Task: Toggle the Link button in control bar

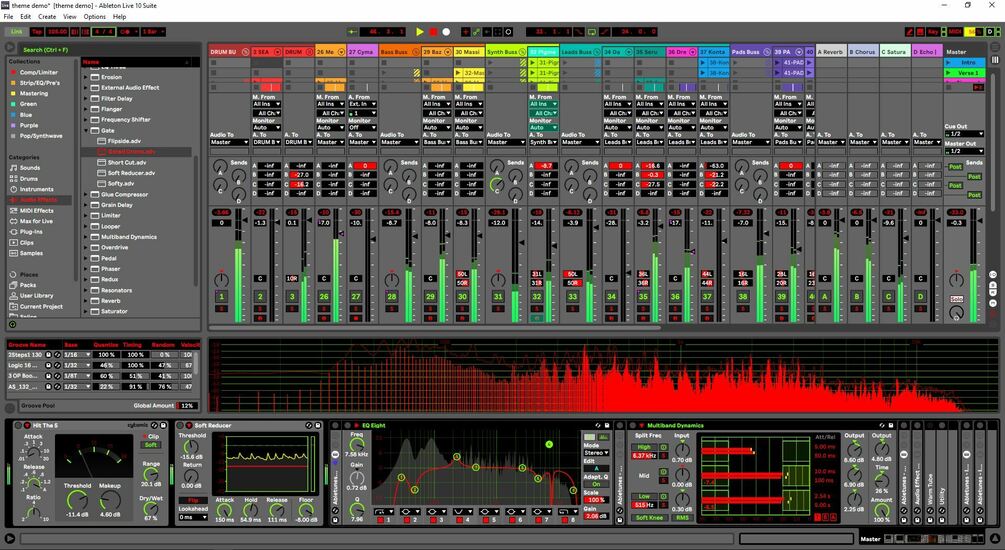Action: click(x=17, y=31)
